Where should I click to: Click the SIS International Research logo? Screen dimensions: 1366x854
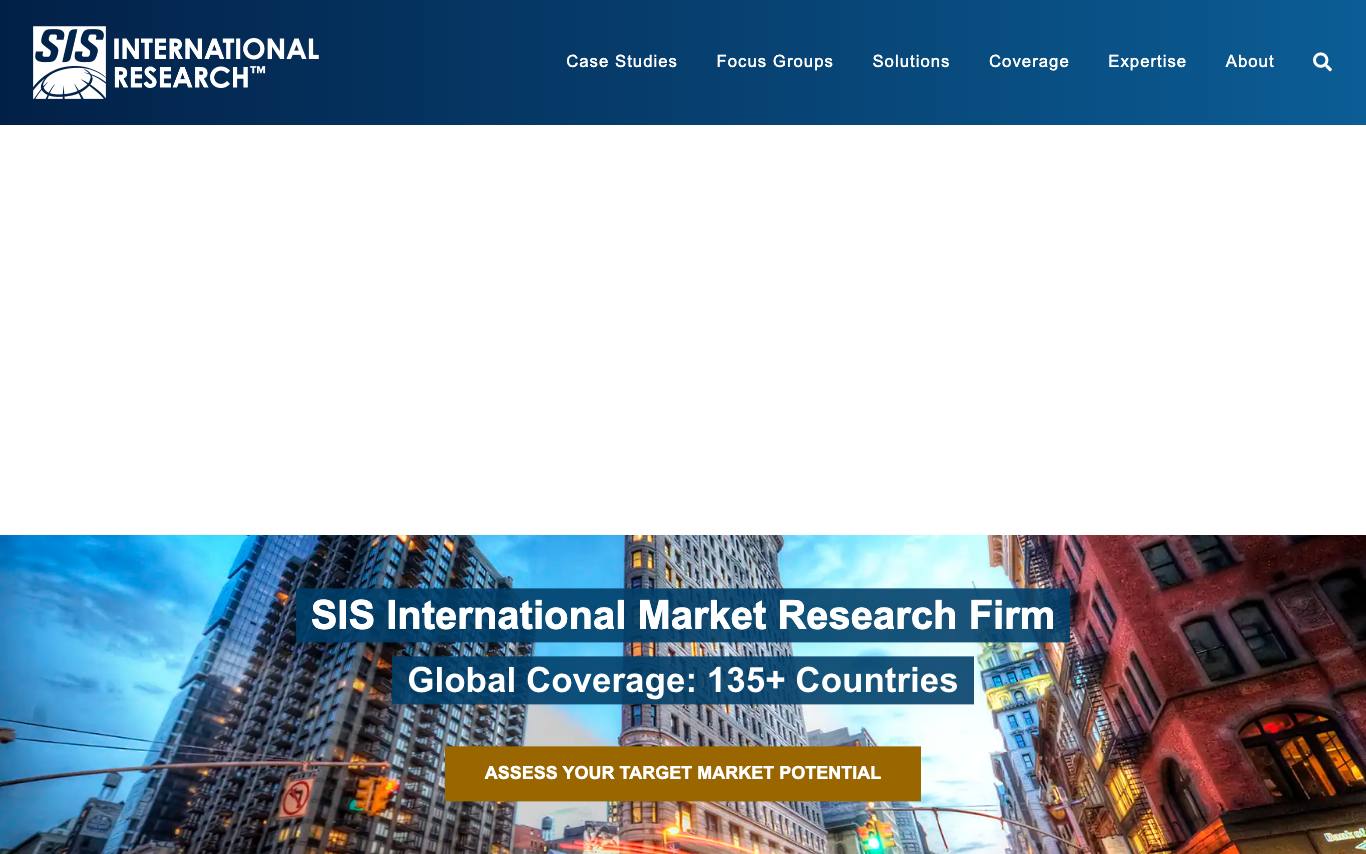[x=176, y=62]
